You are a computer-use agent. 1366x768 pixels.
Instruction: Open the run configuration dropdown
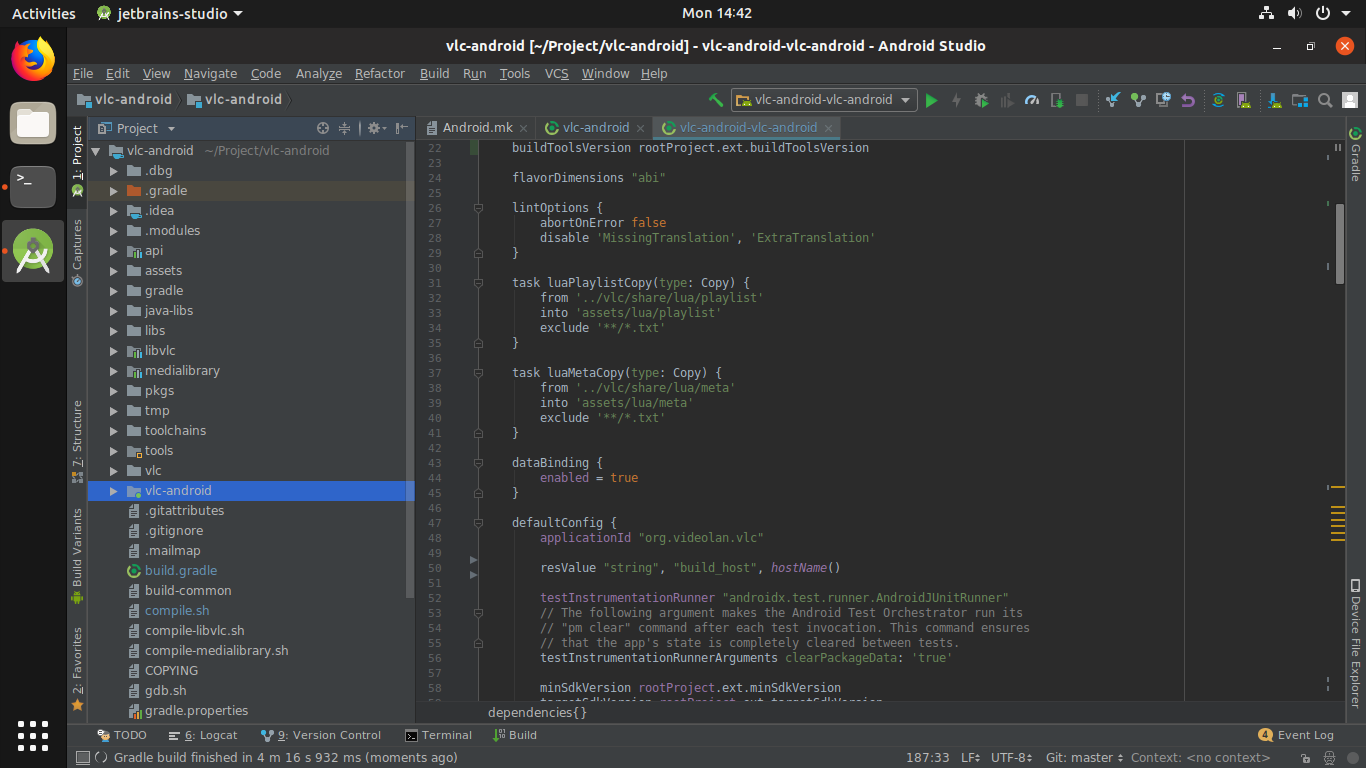[x=824, y=100]
